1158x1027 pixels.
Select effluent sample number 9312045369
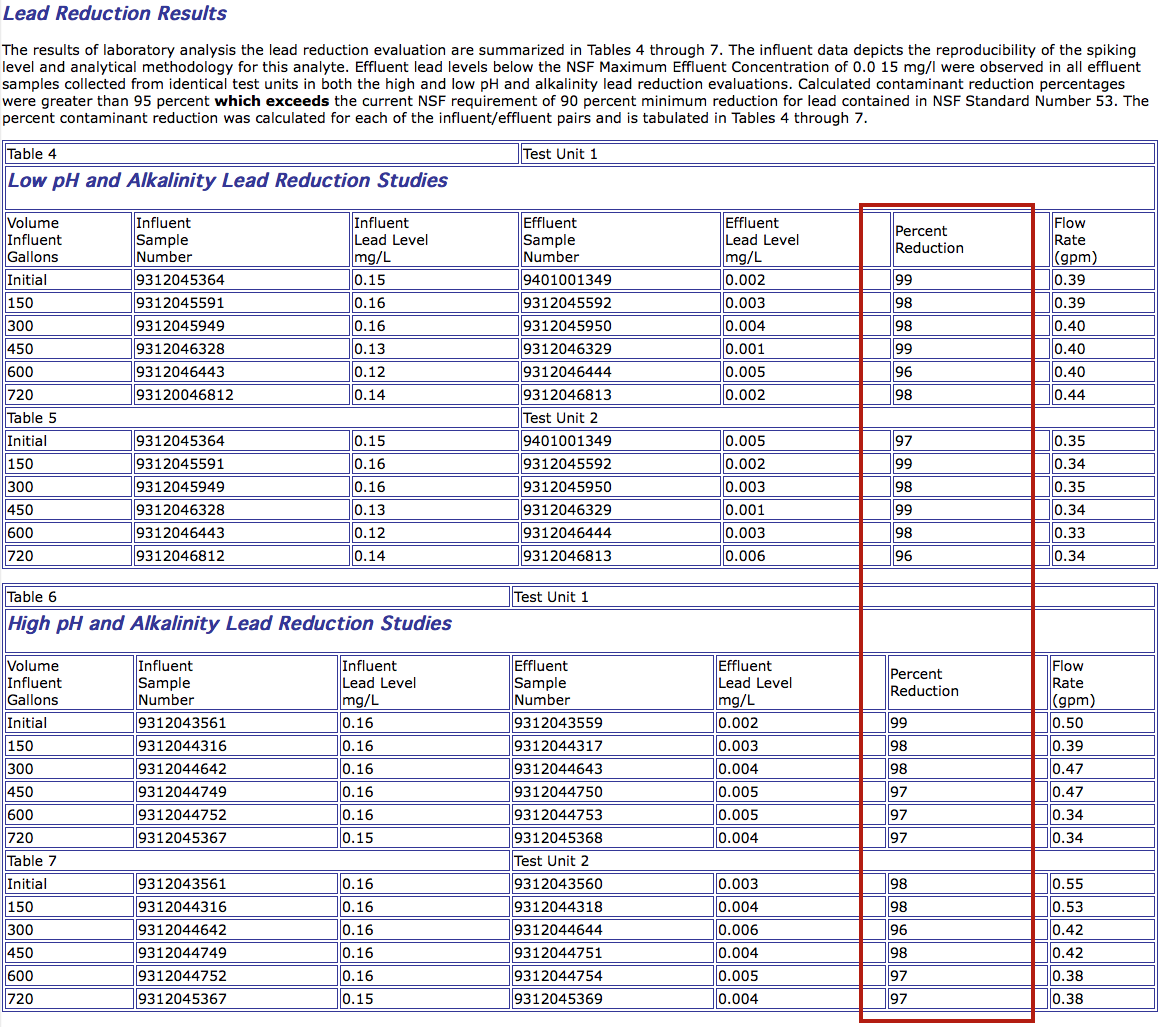click(x=558, y=999)
